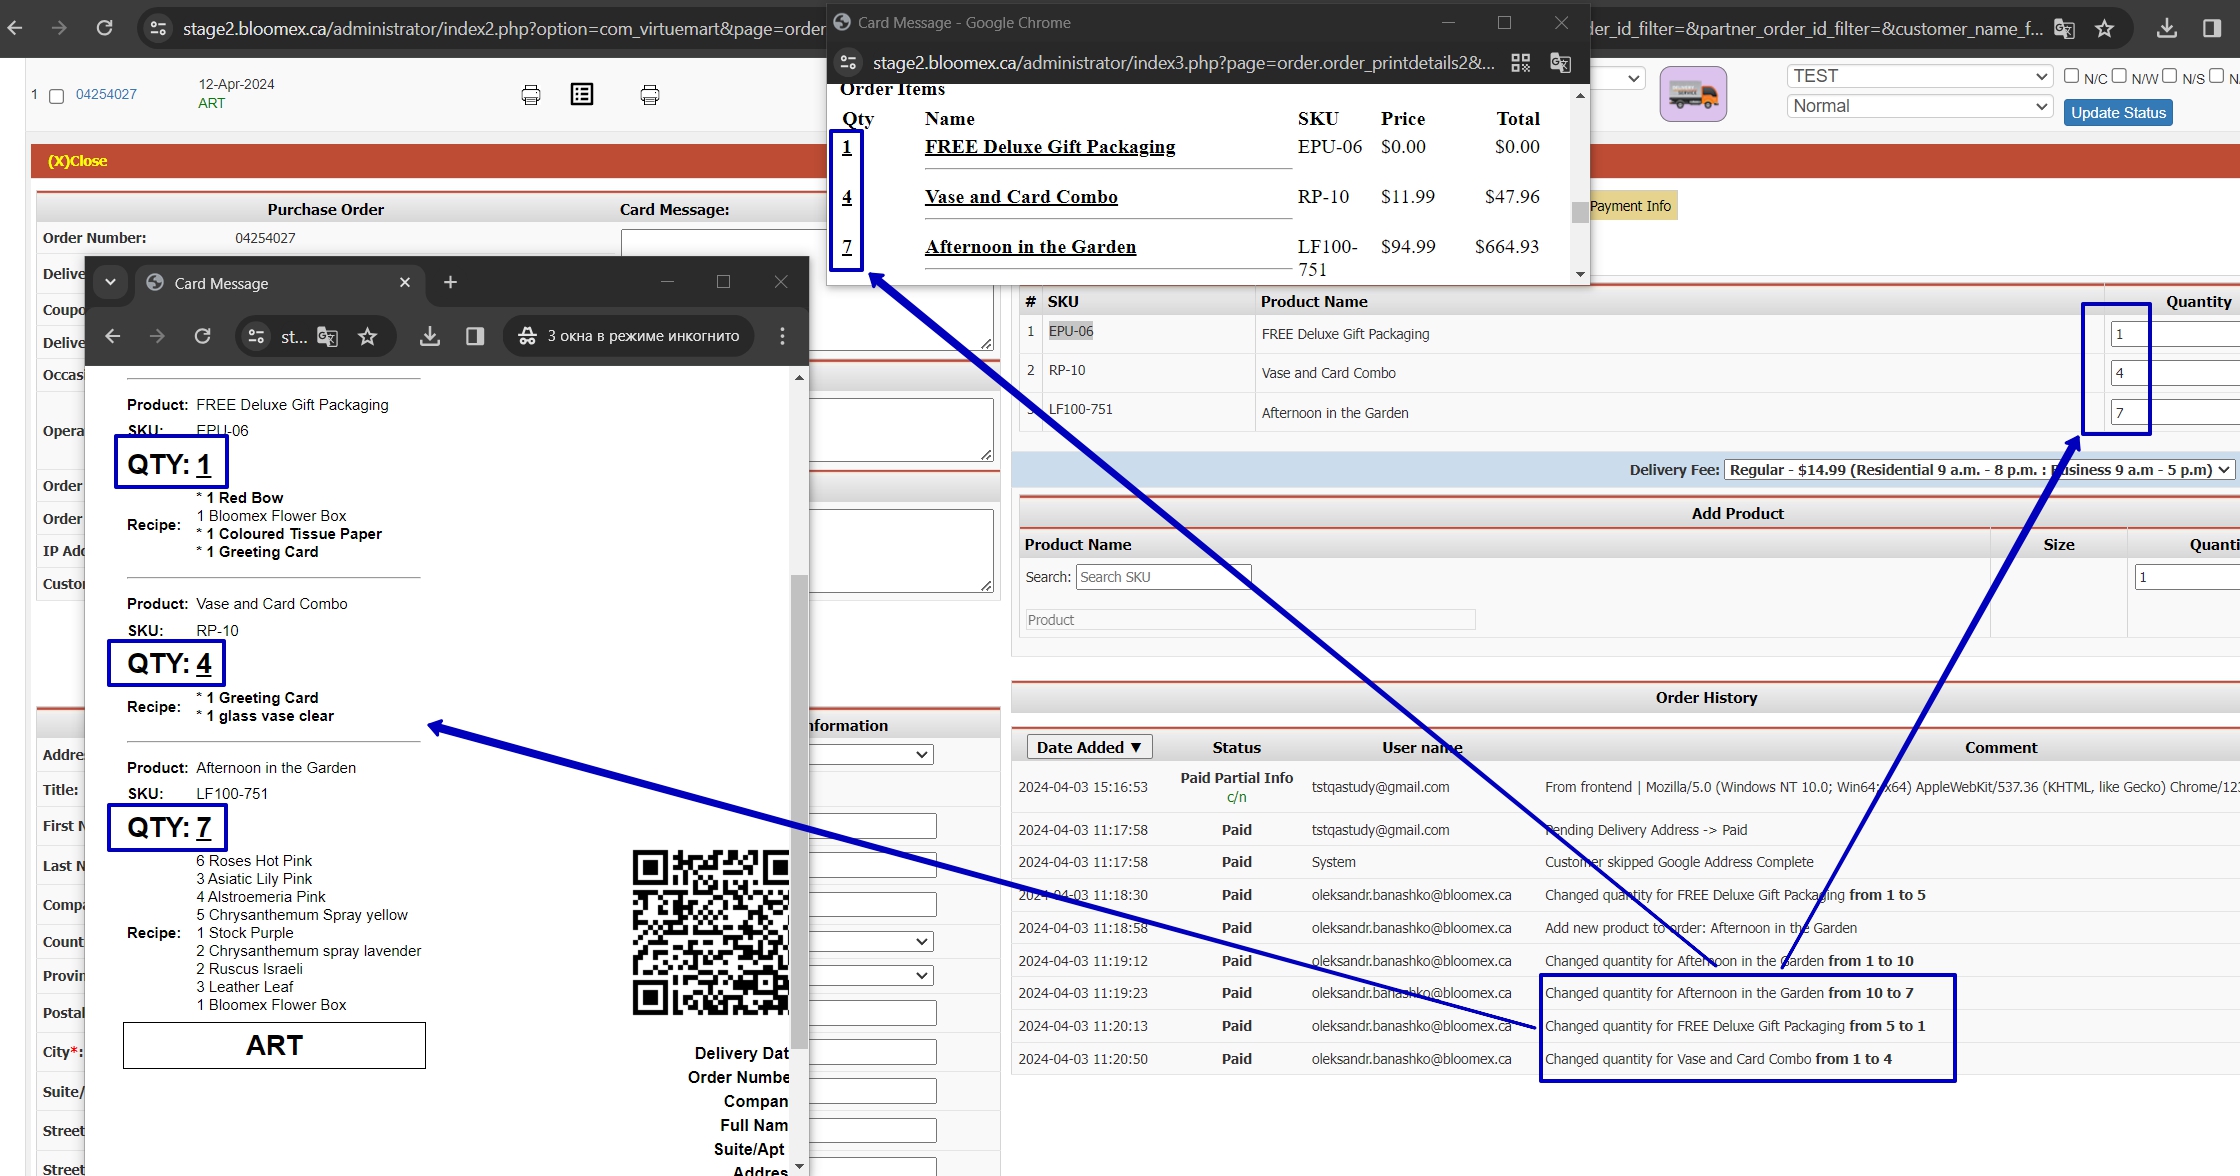Screen dimensions: 2240x1176
Task: Click the Product name field under Search
Action: [x=1250, y=620]
